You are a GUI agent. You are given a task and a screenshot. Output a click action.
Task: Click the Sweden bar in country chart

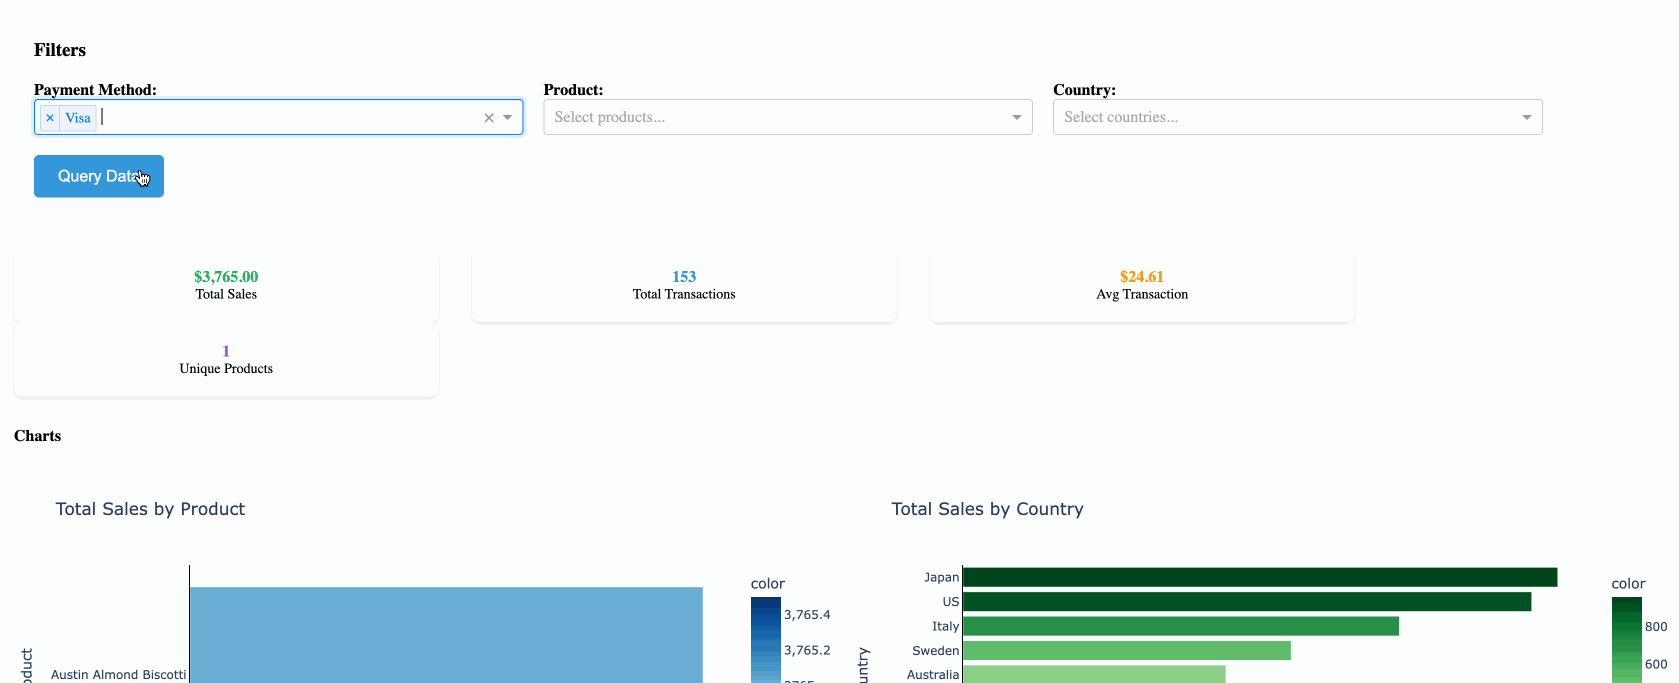[x=1127, y=651]
